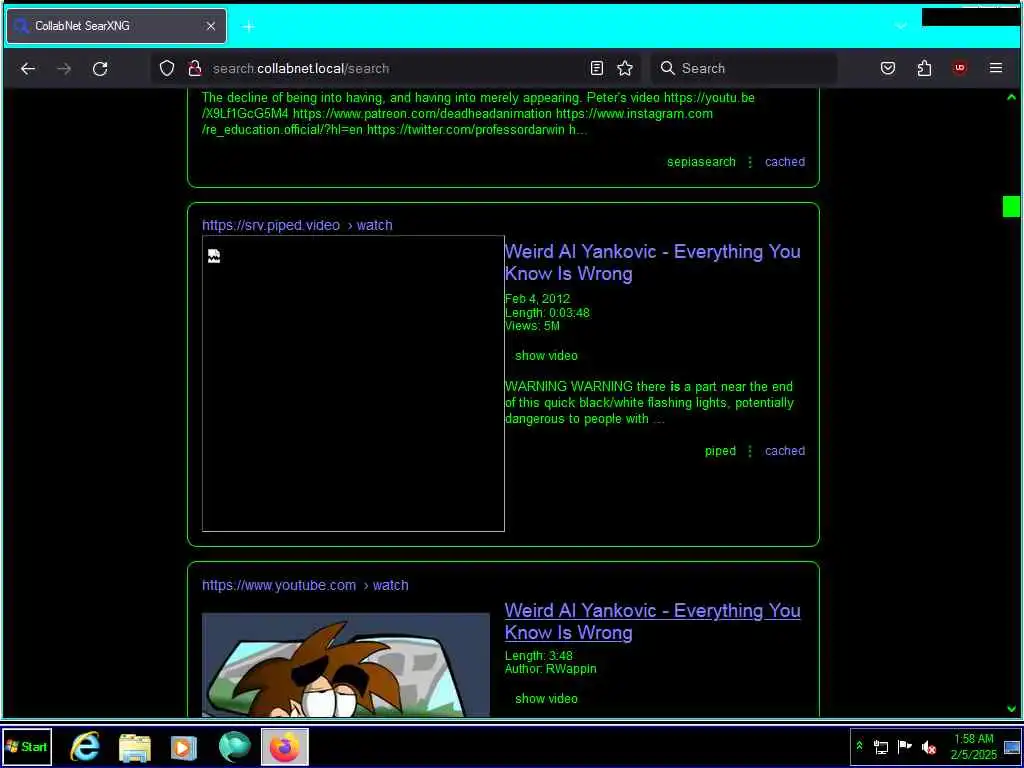1024x768 pixels.
Task: Click the network tray icon
Action: click(881, 747)
